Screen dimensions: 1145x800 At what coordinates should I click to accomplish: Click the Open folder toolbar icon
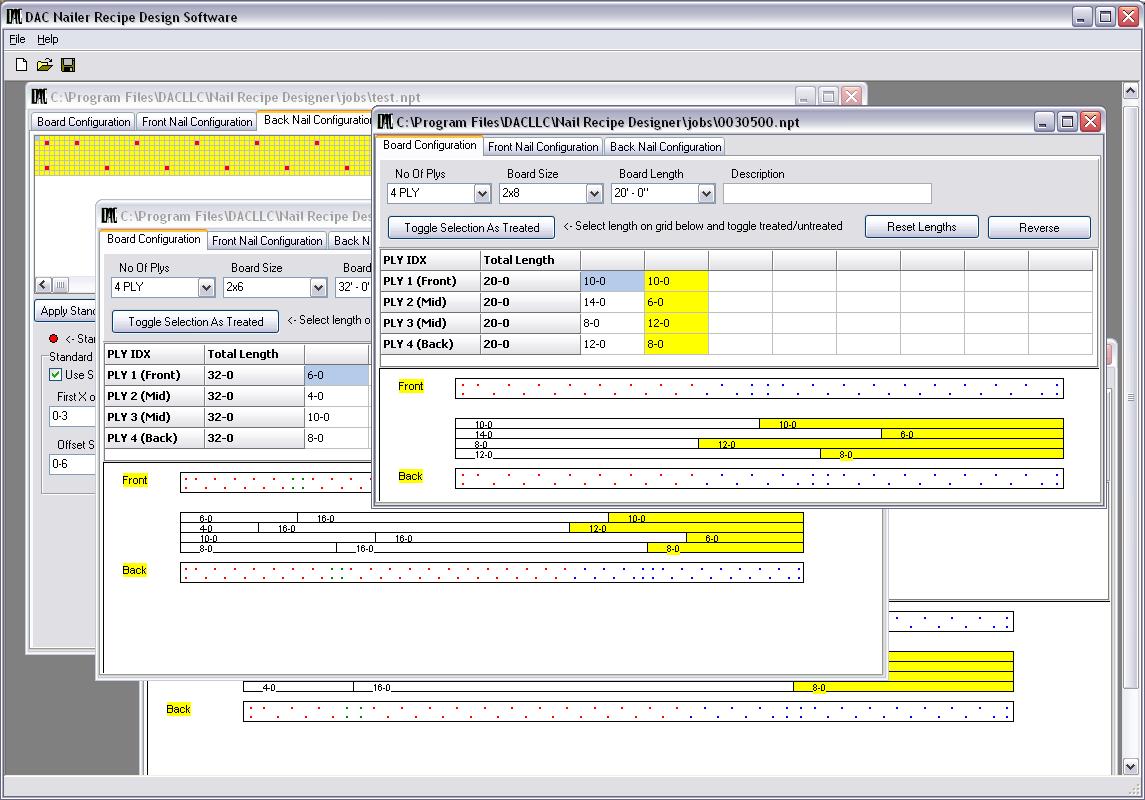44,65
